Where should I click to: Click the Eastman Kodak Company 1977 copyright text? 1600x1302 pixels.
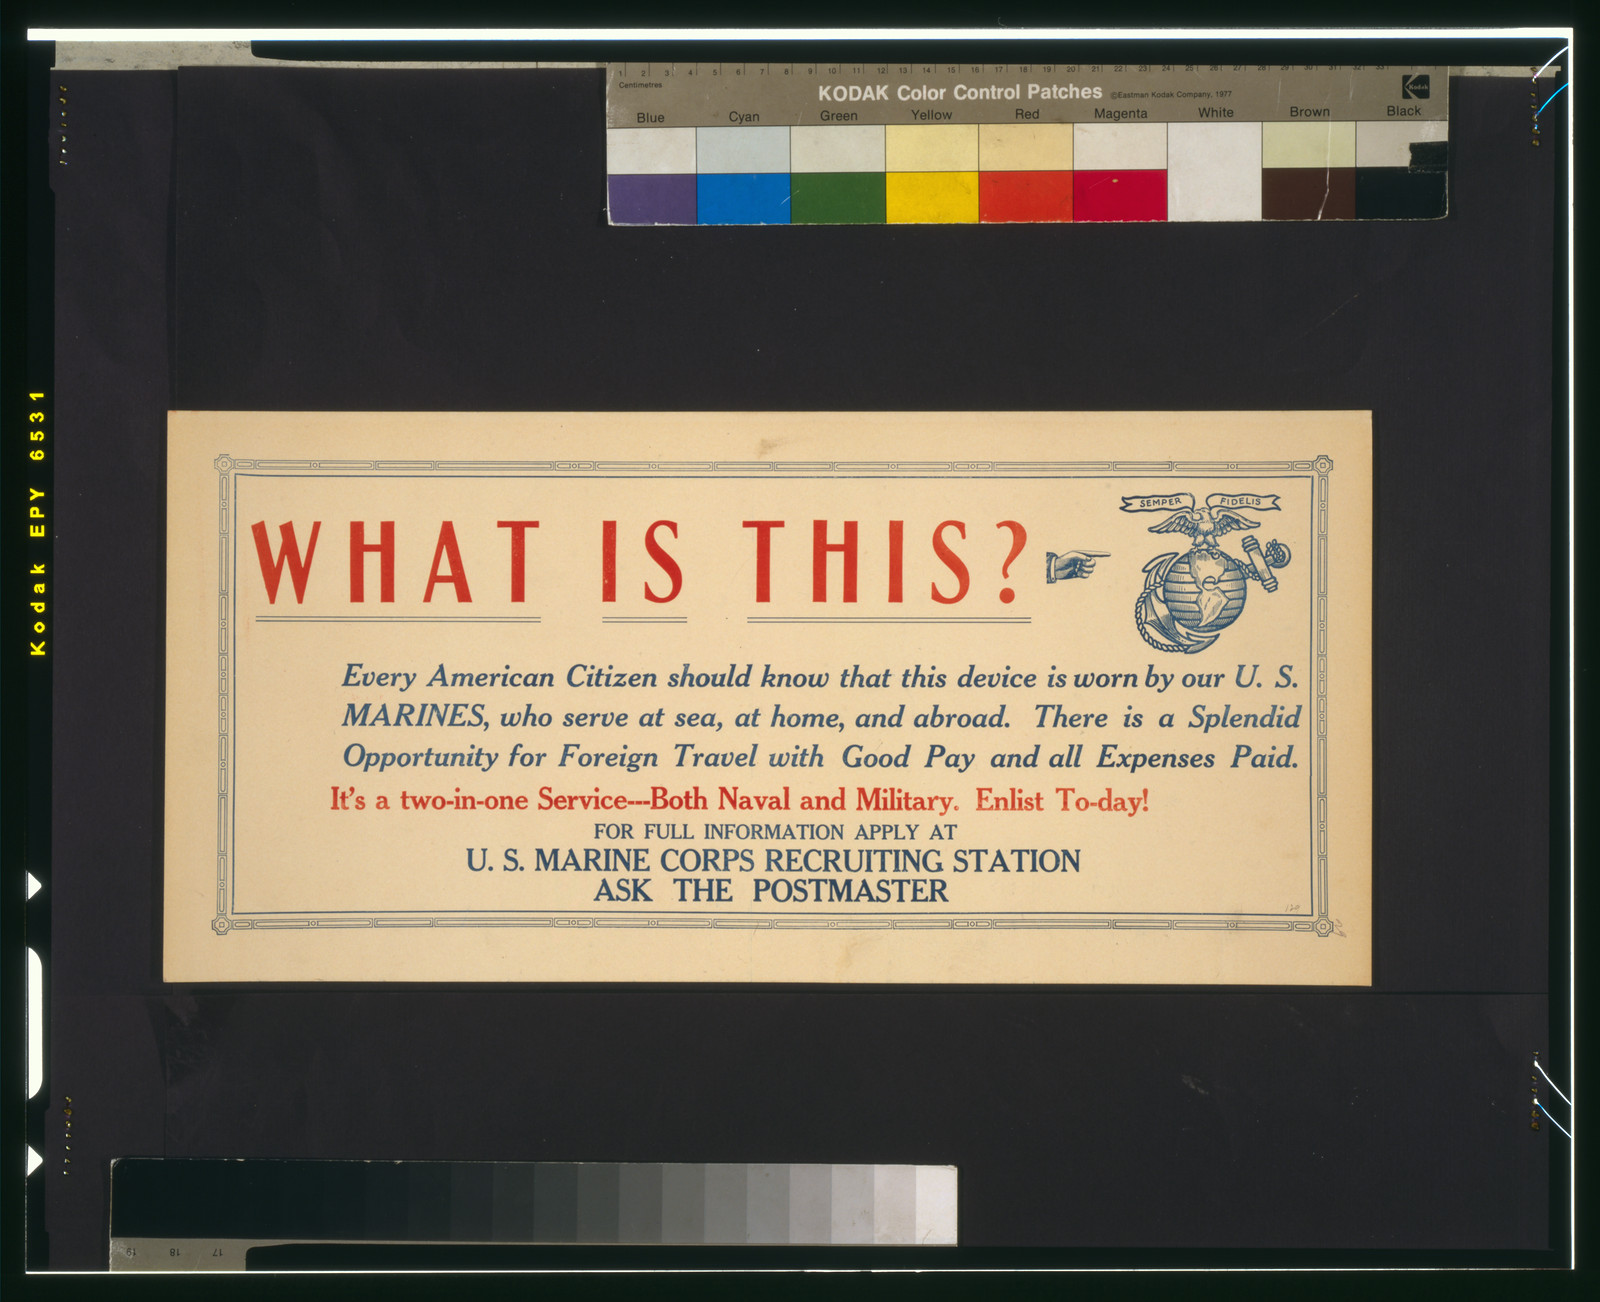point(1171,95)
